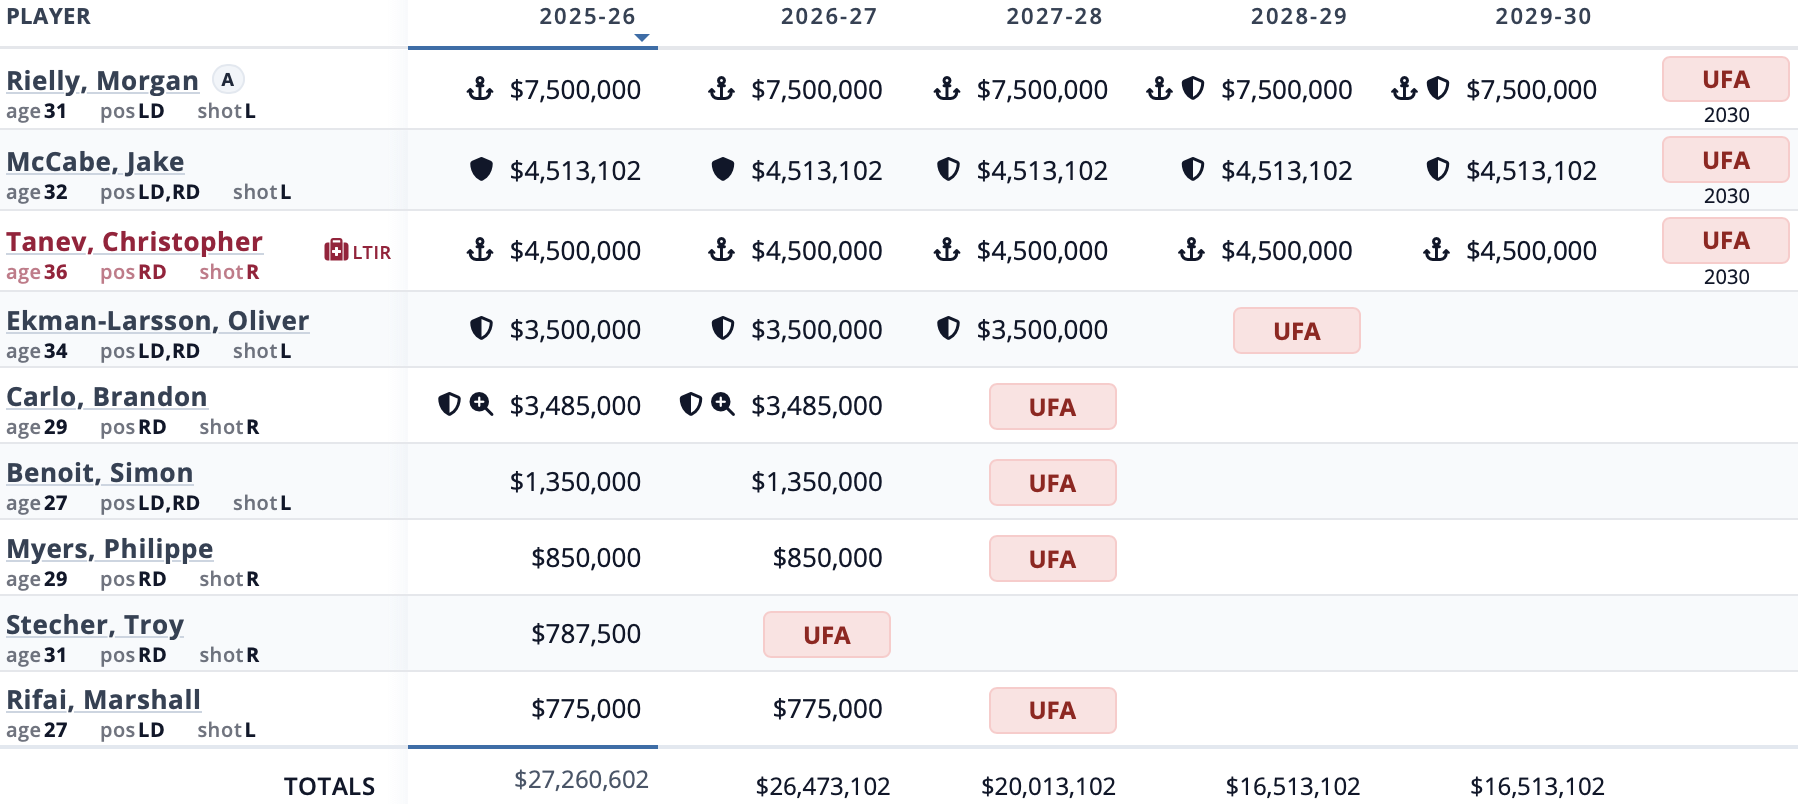Click half-shield icon in Ekman-Larsson's 2027-28 cell

point(948,328)
